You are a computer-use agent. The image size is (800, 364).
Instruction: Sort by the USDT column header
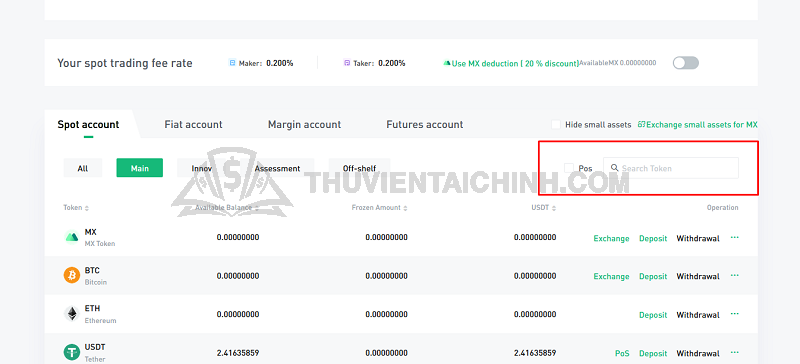pyautogui.click(x=543, y=208)
